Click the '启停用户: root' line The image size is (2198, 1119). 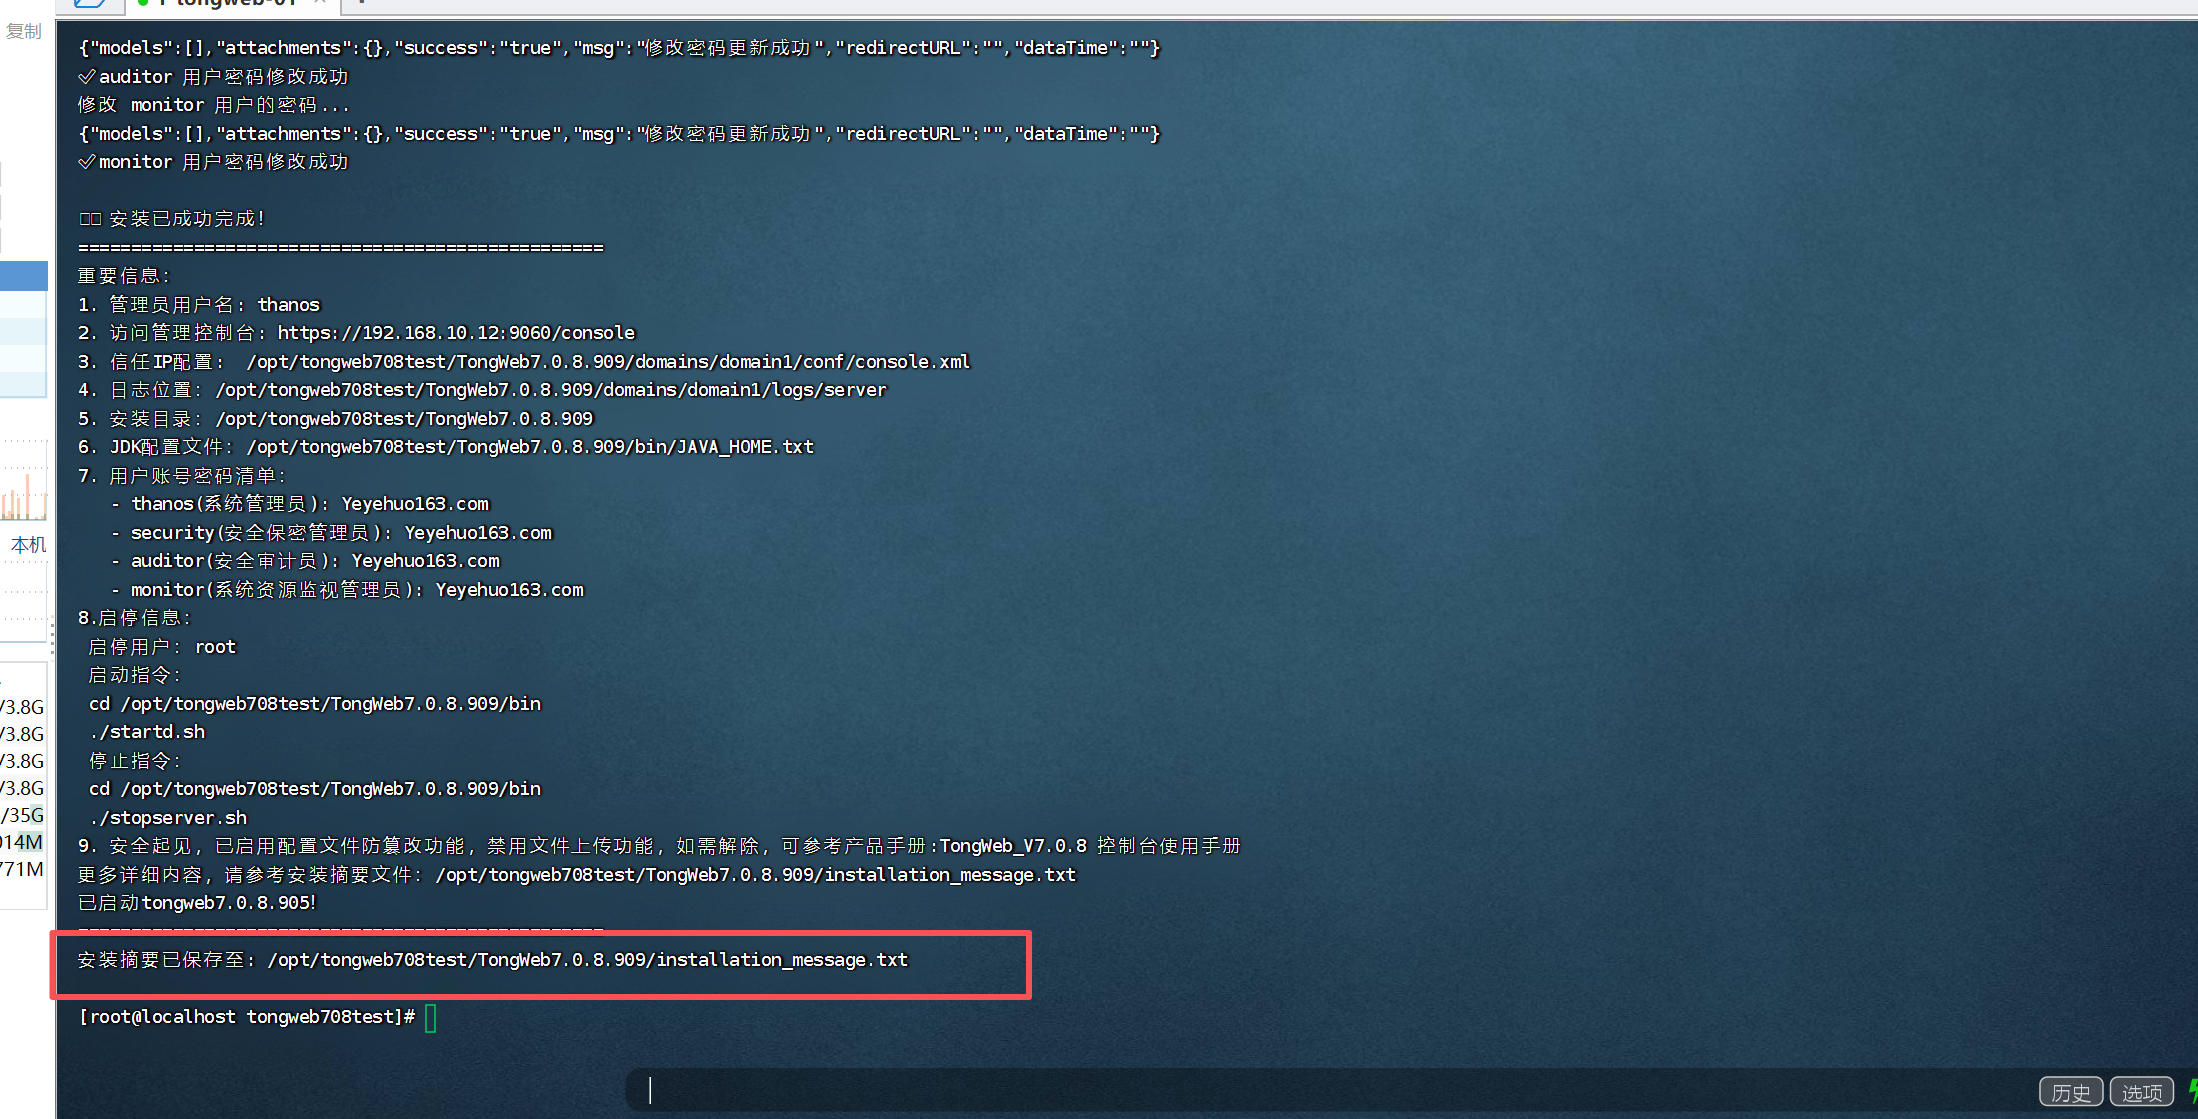coord(162,647)
